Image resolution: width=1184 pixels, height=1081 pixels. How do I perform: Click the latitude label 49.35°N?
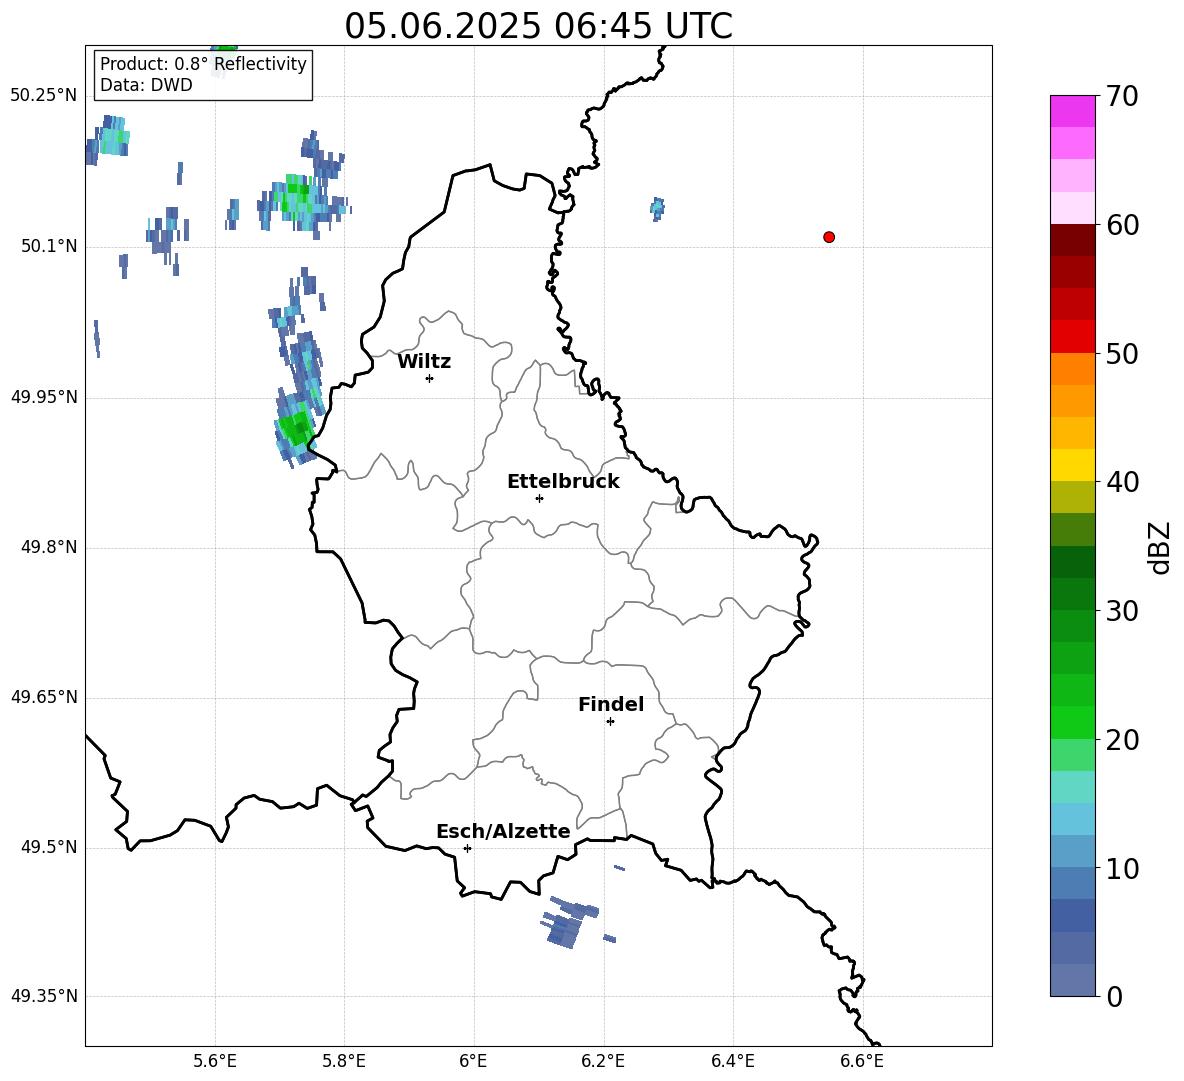click(x=44, y=996)
